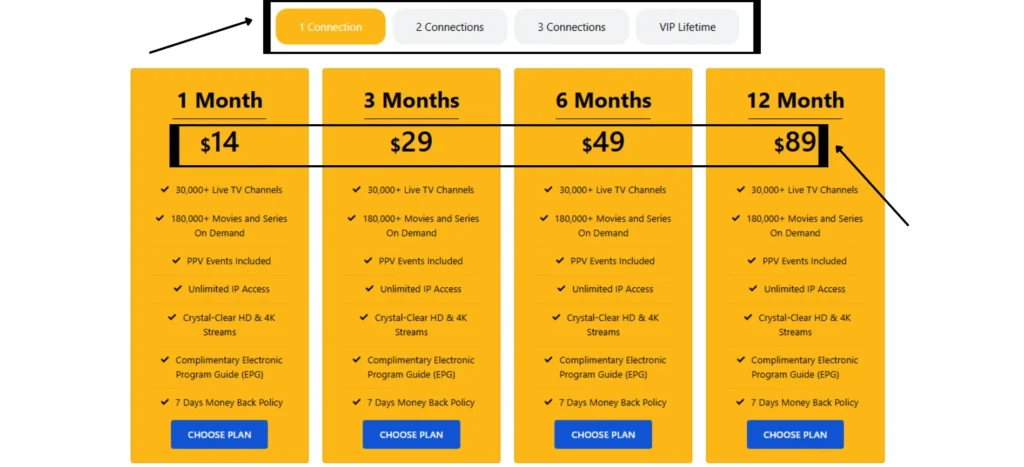Image resolution: width=1024 pixels, height=467 pixels.
Task: Click the $89 price in 12 Month
Action: click(795, 143)
